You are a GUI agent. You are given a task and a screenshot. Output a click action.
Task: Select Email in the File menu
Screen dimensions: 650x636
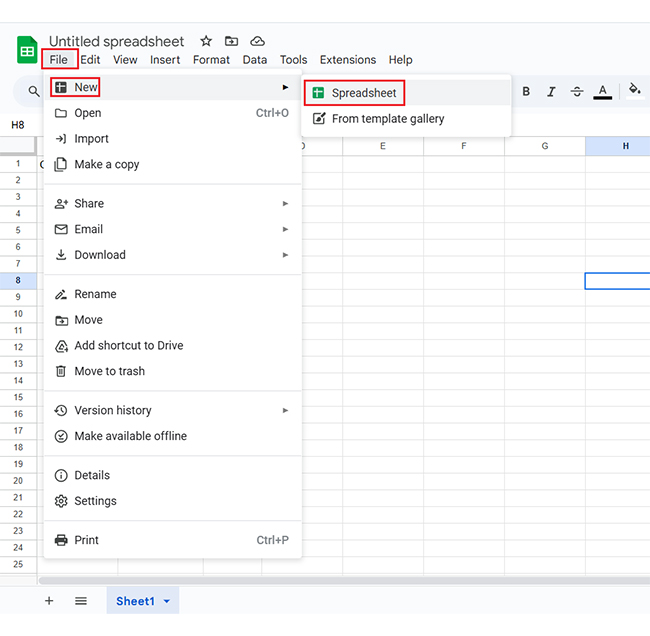tap(172, 229)
